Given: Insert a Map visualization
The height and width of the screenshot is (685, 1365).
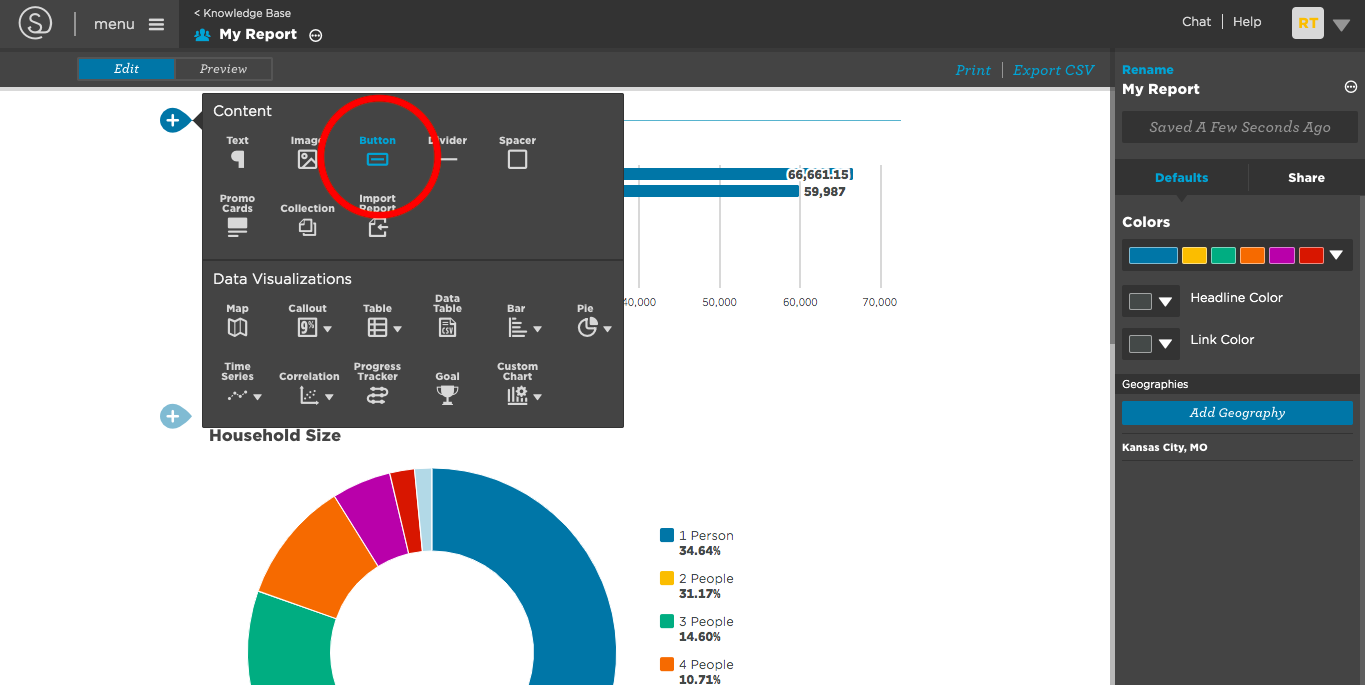Looking at the screenshot, I should coord(237,320).
